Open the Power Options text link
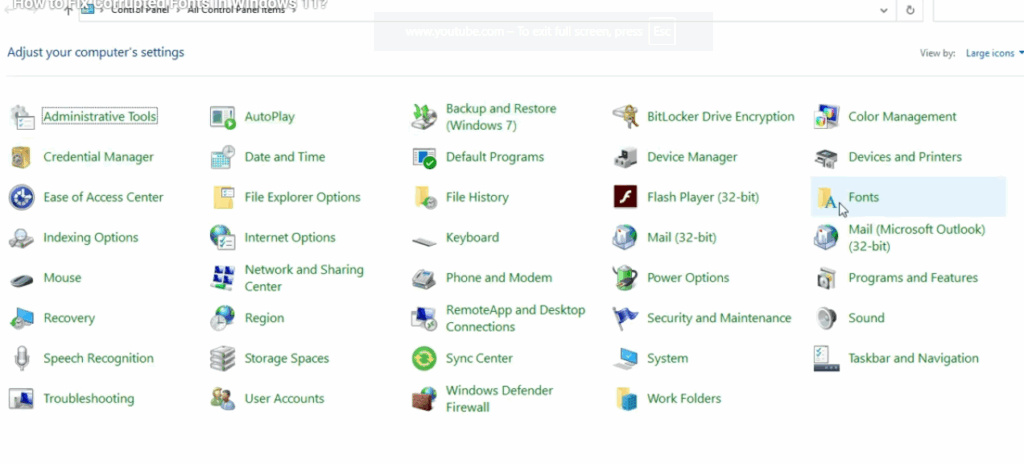Screen dimensions: 1024x464 (x=688, y=278)
